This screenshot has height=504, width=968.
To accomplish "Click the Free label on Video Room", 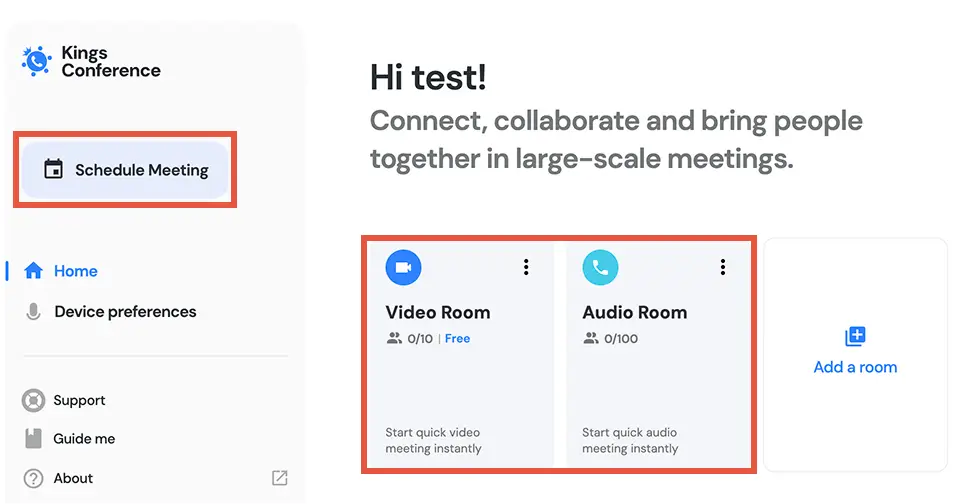I will 457,339.
